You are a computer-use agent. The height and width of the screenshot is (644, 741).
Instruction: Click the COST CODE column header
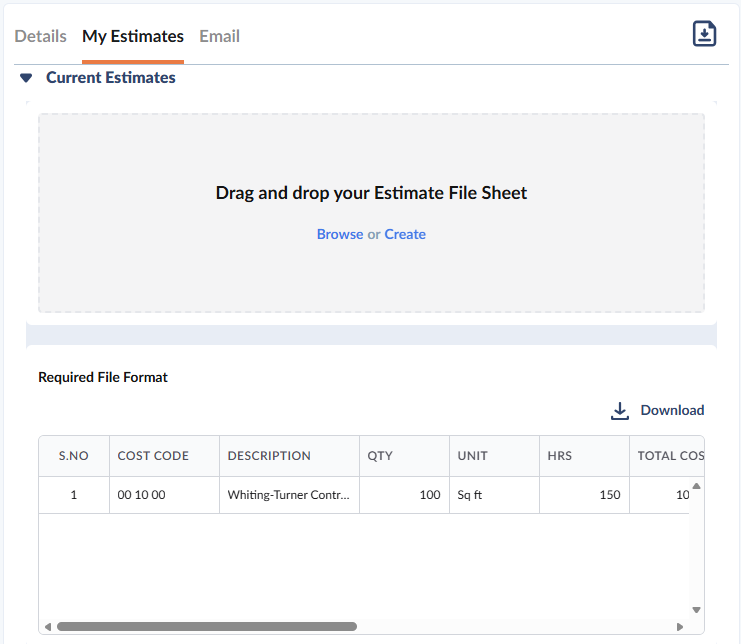pos(164,456)
